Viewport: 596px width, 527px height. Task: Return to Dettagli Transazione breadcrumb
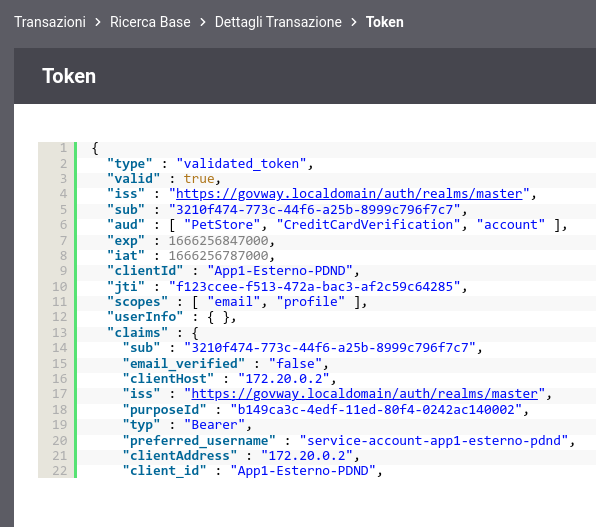(x=278, y=22)
